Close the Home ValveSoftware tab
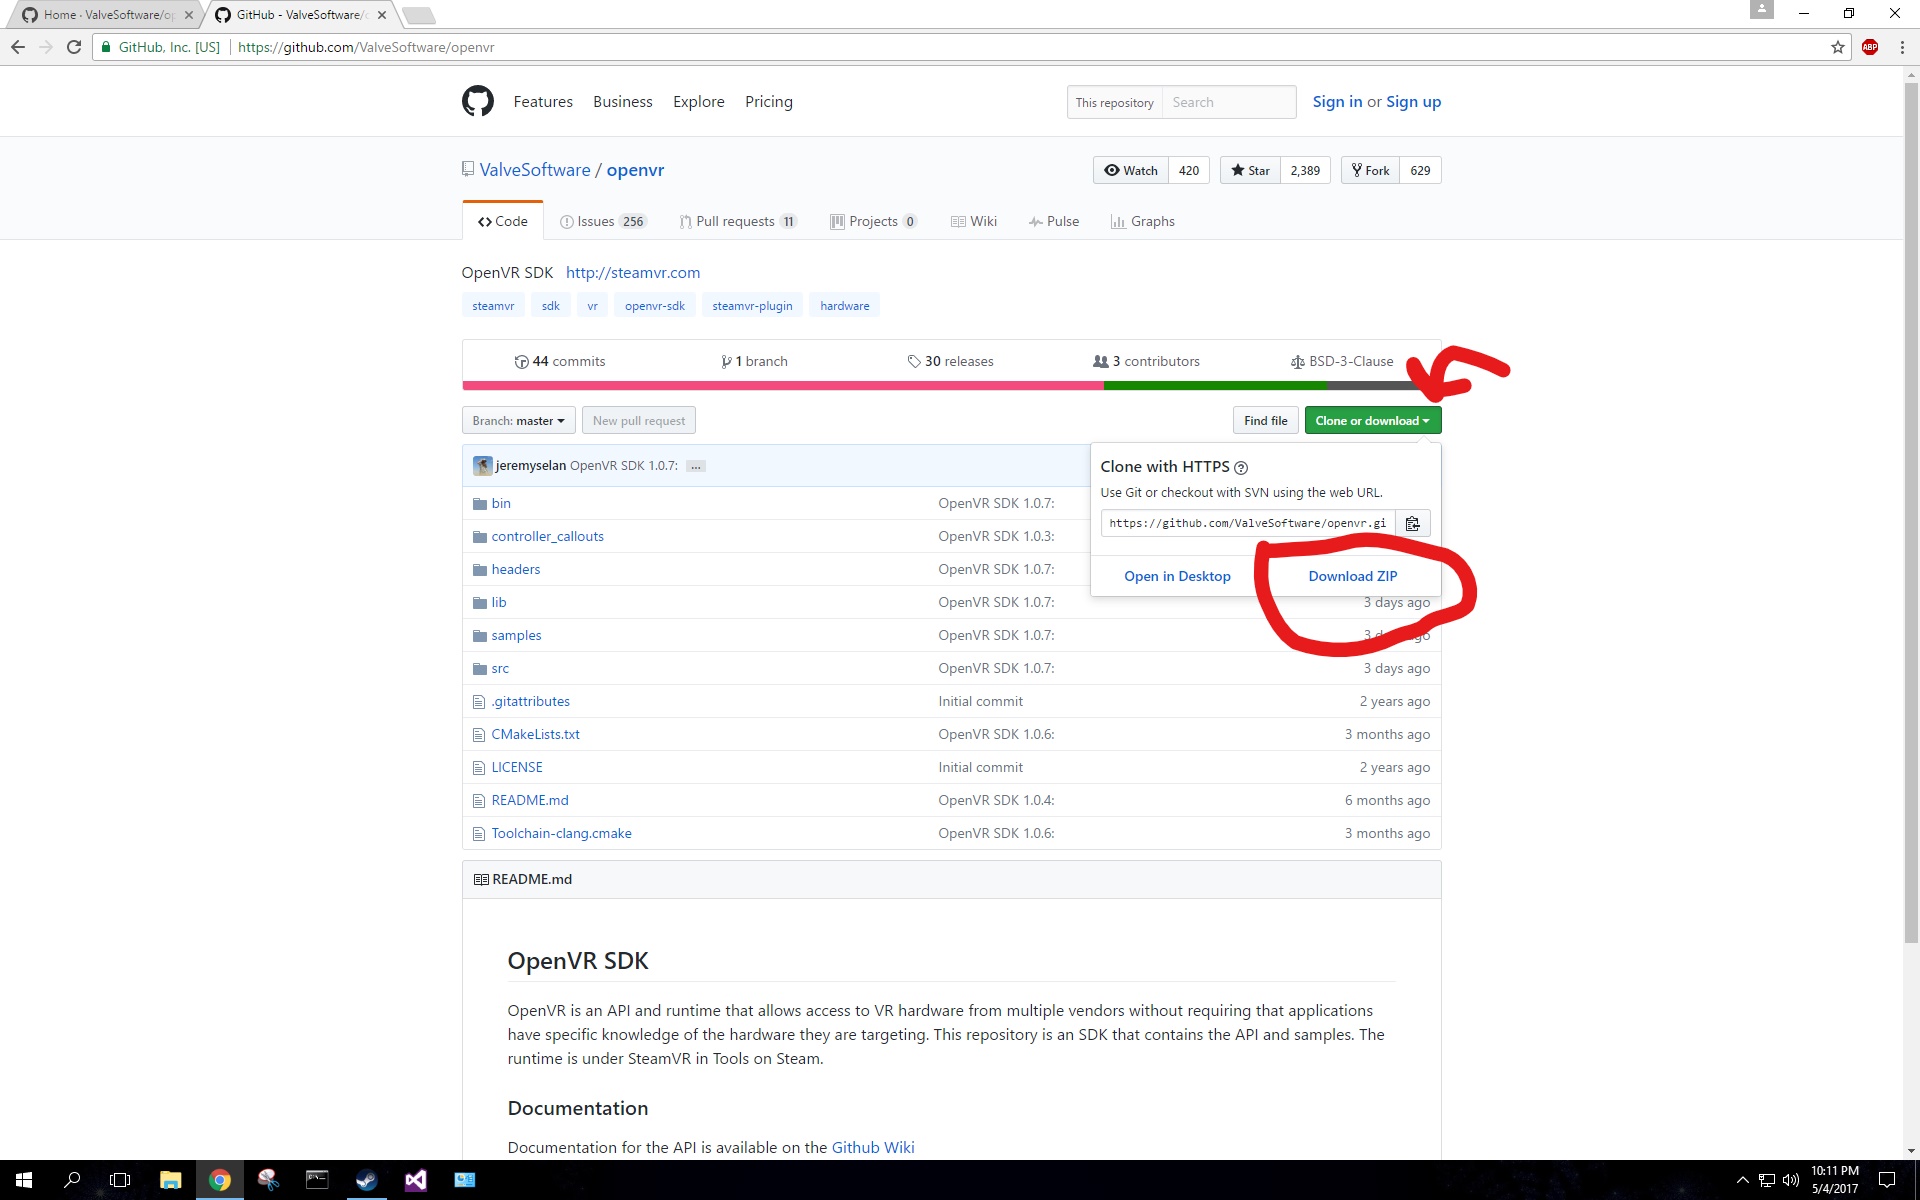1920x1200 pixels. click(x=189, y=15)
